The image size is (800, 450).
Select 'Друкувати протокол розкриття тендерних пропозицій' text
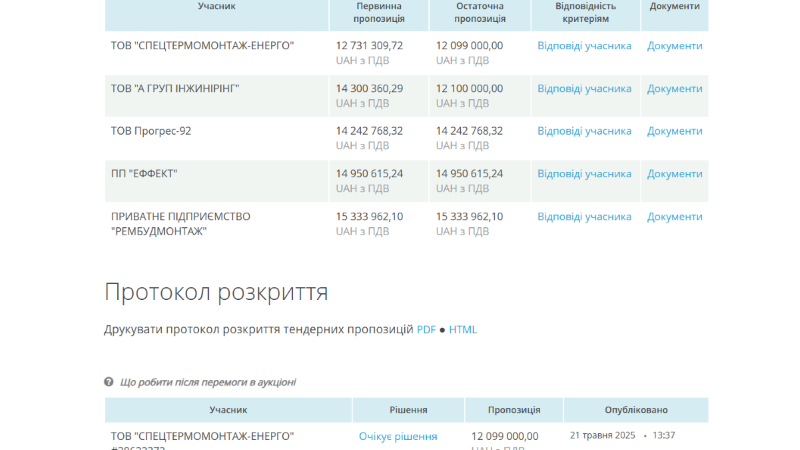pyautogui.click(x=259, y=330)
